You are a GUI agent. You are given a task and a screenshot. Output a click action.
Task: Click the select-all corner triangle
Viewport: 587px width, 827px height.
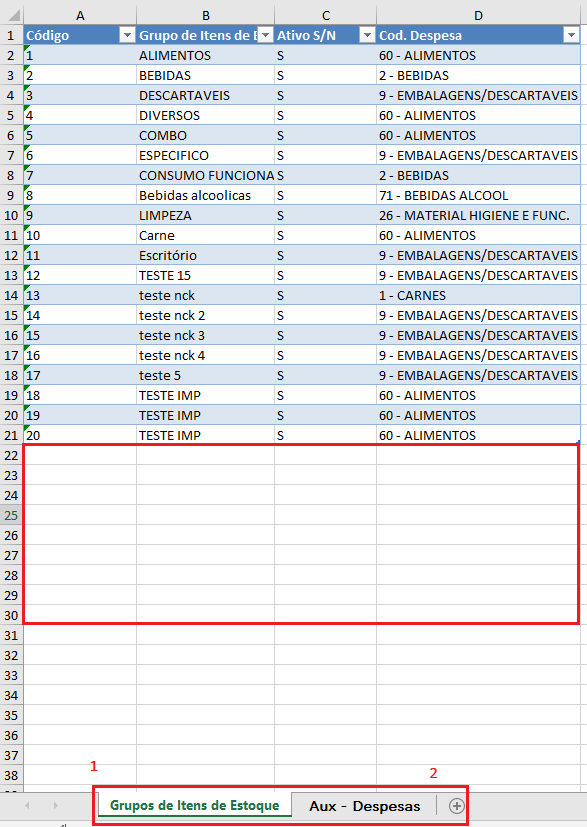click(13, 15)
